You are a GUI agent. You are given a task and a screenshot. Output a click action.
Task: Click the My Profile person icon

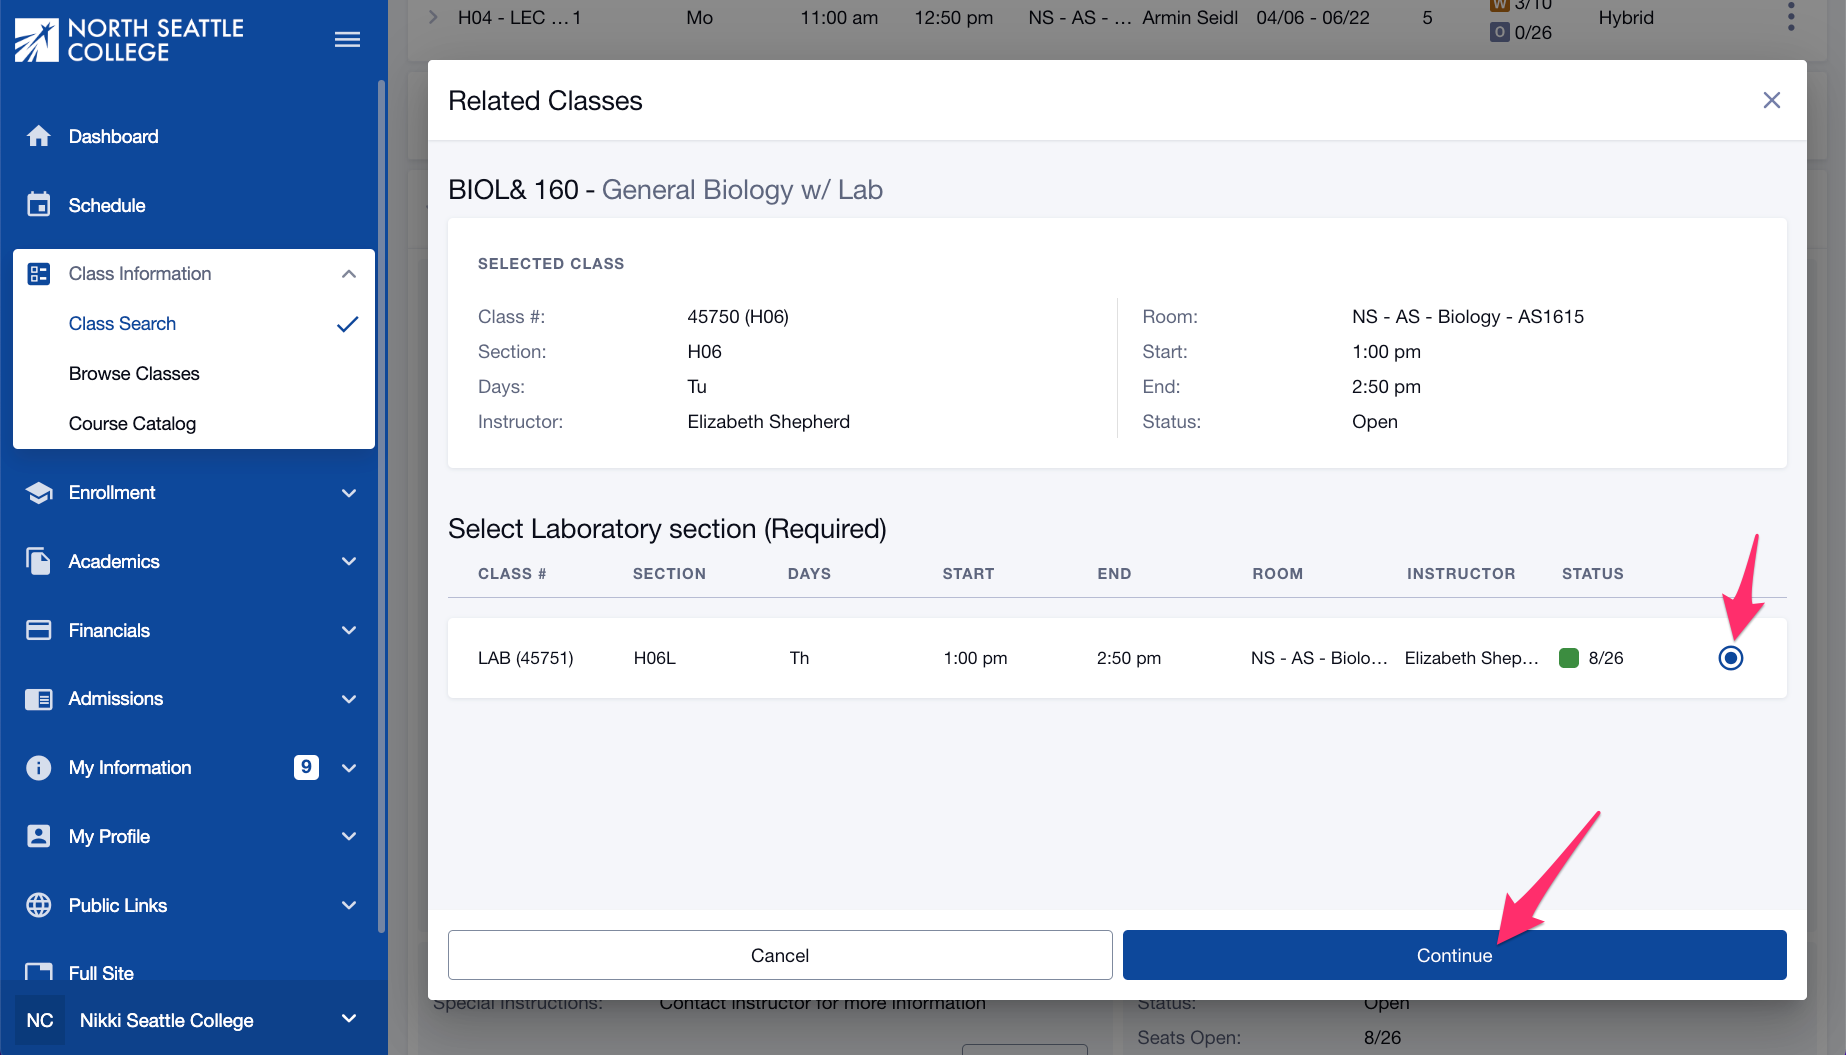pyautogui.click(x=38, y=836)
